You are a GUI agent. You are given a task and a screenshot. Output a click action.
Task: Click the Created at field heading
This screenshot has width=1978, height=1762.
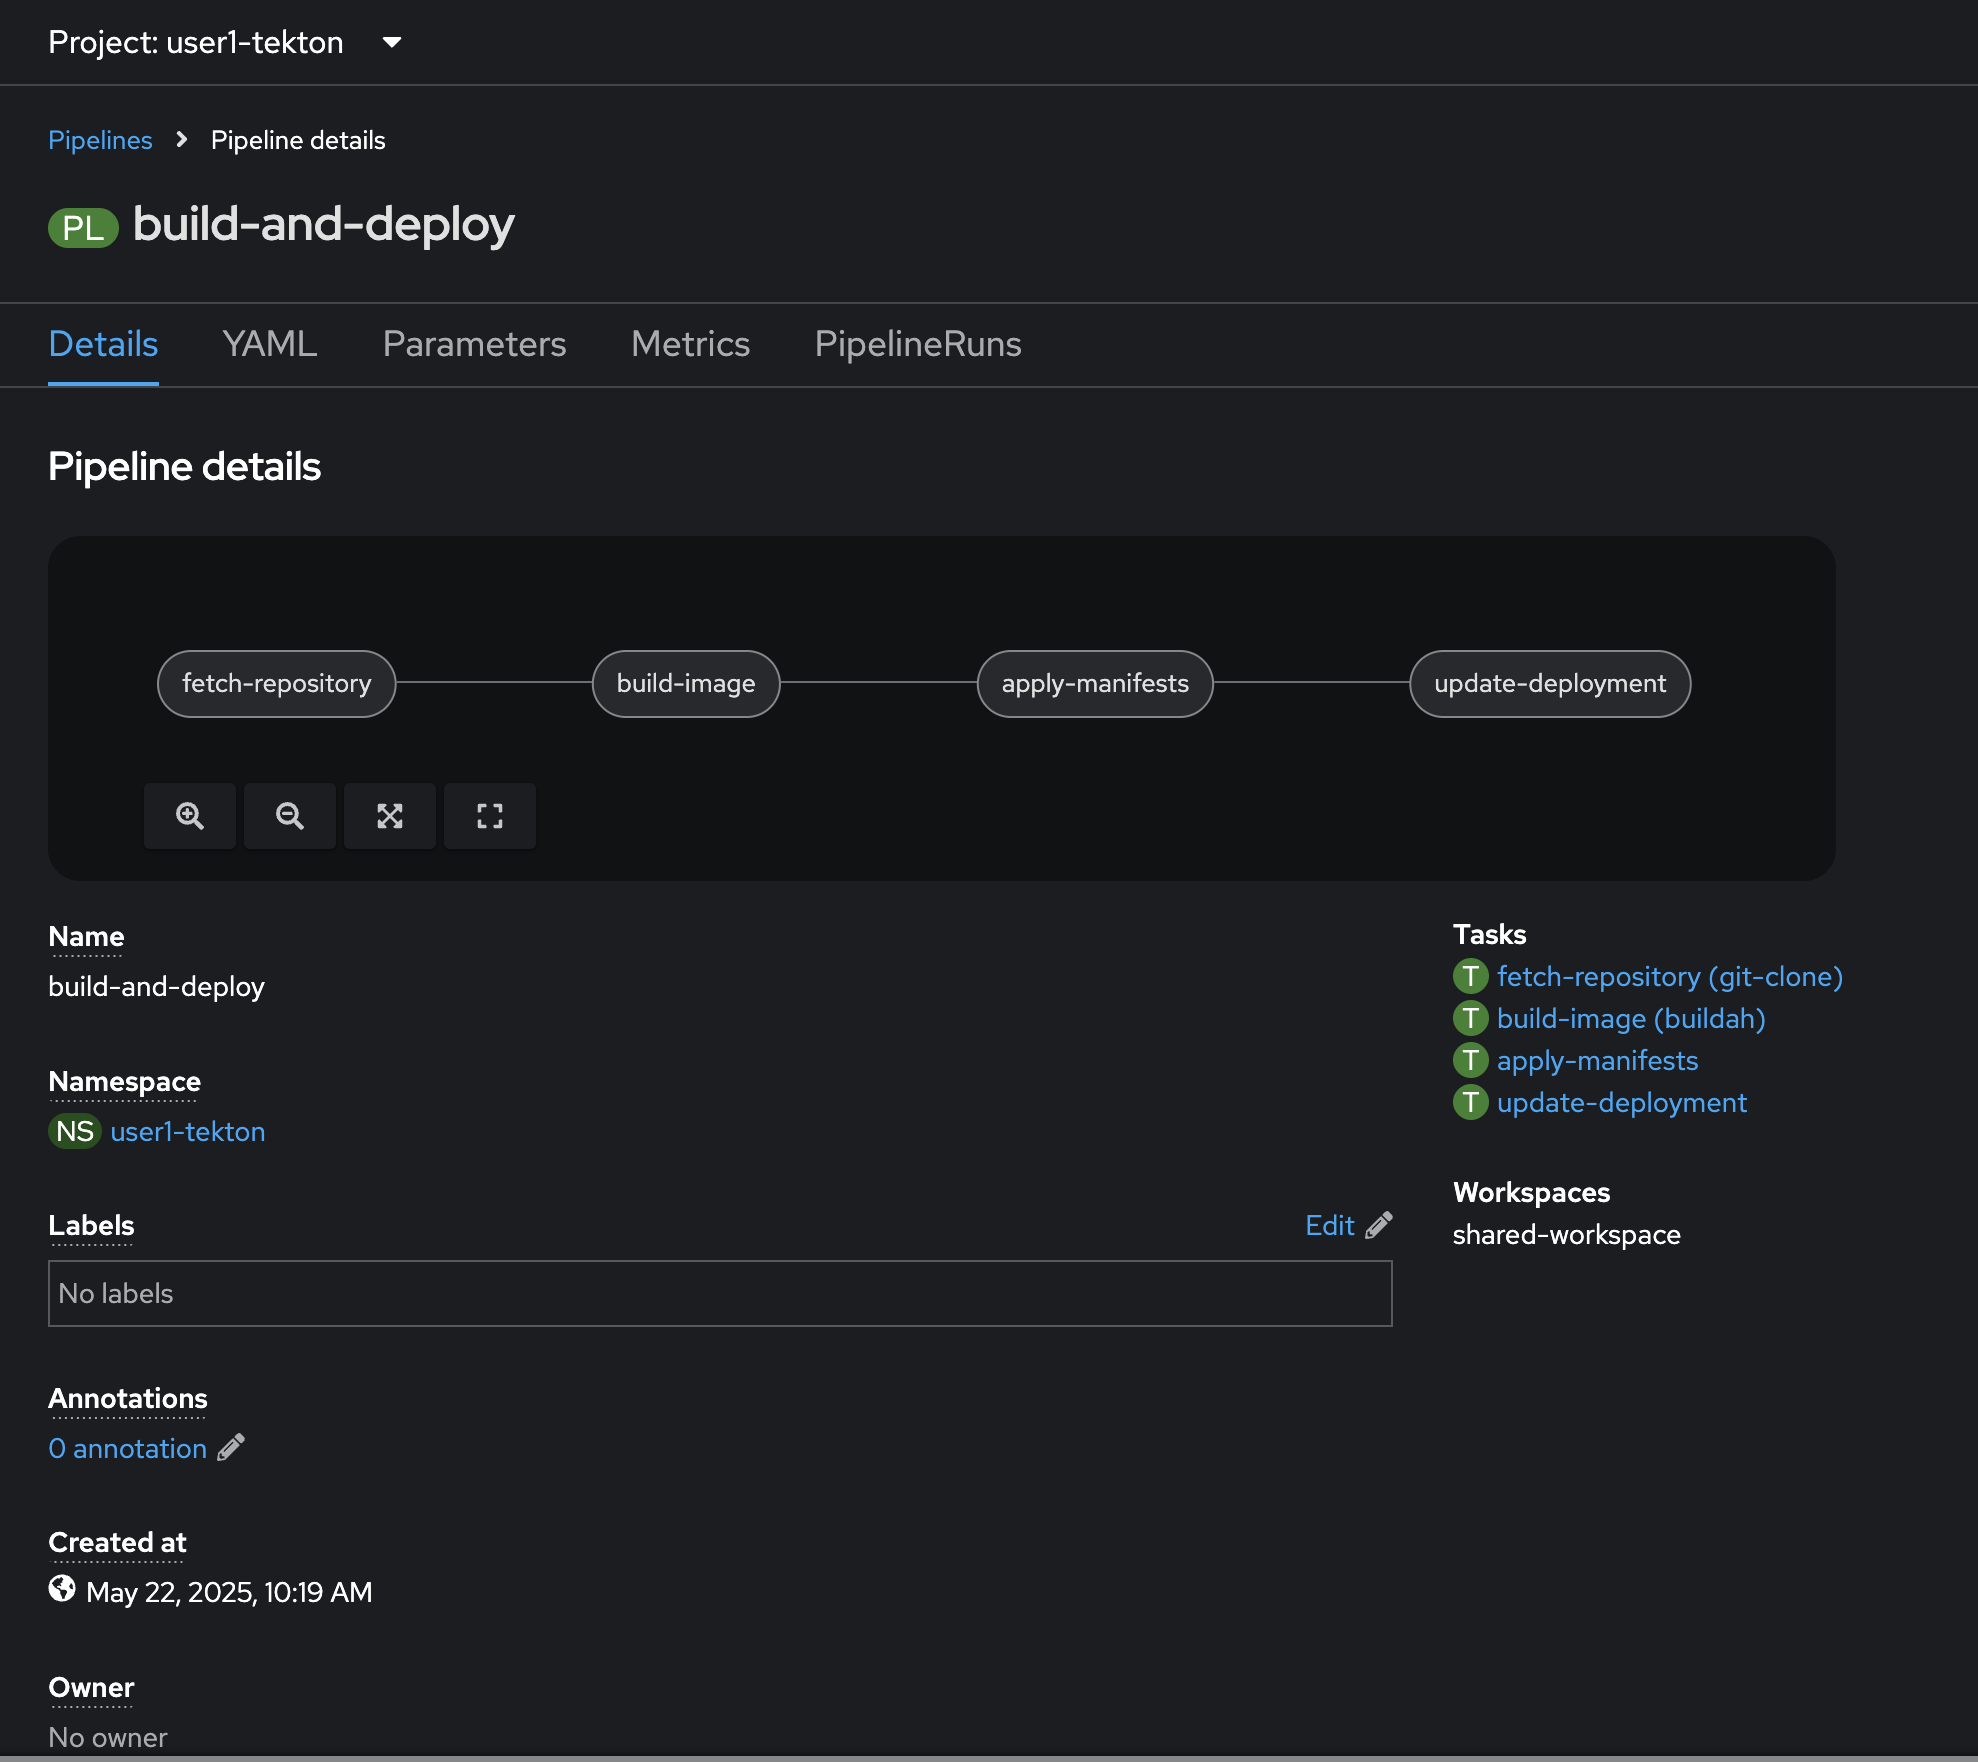(117, 1542)
